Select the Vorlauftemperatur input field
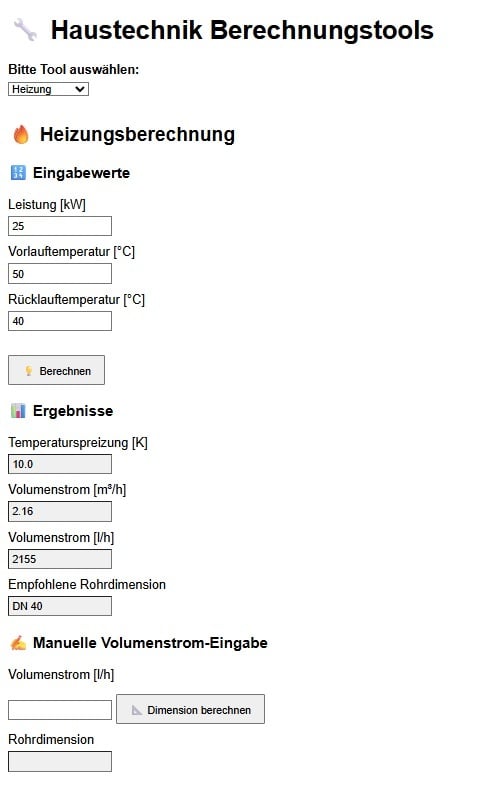 60,274
